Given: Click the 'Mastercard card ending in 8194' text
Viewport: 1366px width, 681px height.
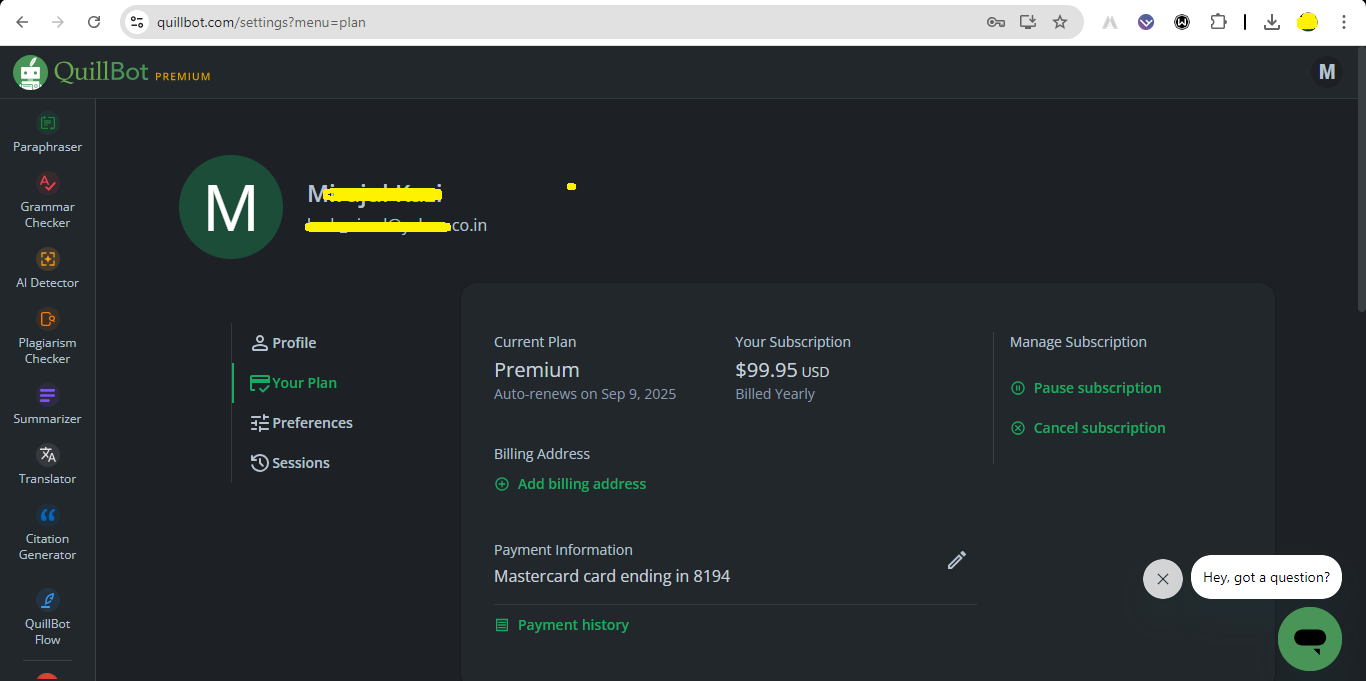Looking at the screenshot, I should (612, 577).
